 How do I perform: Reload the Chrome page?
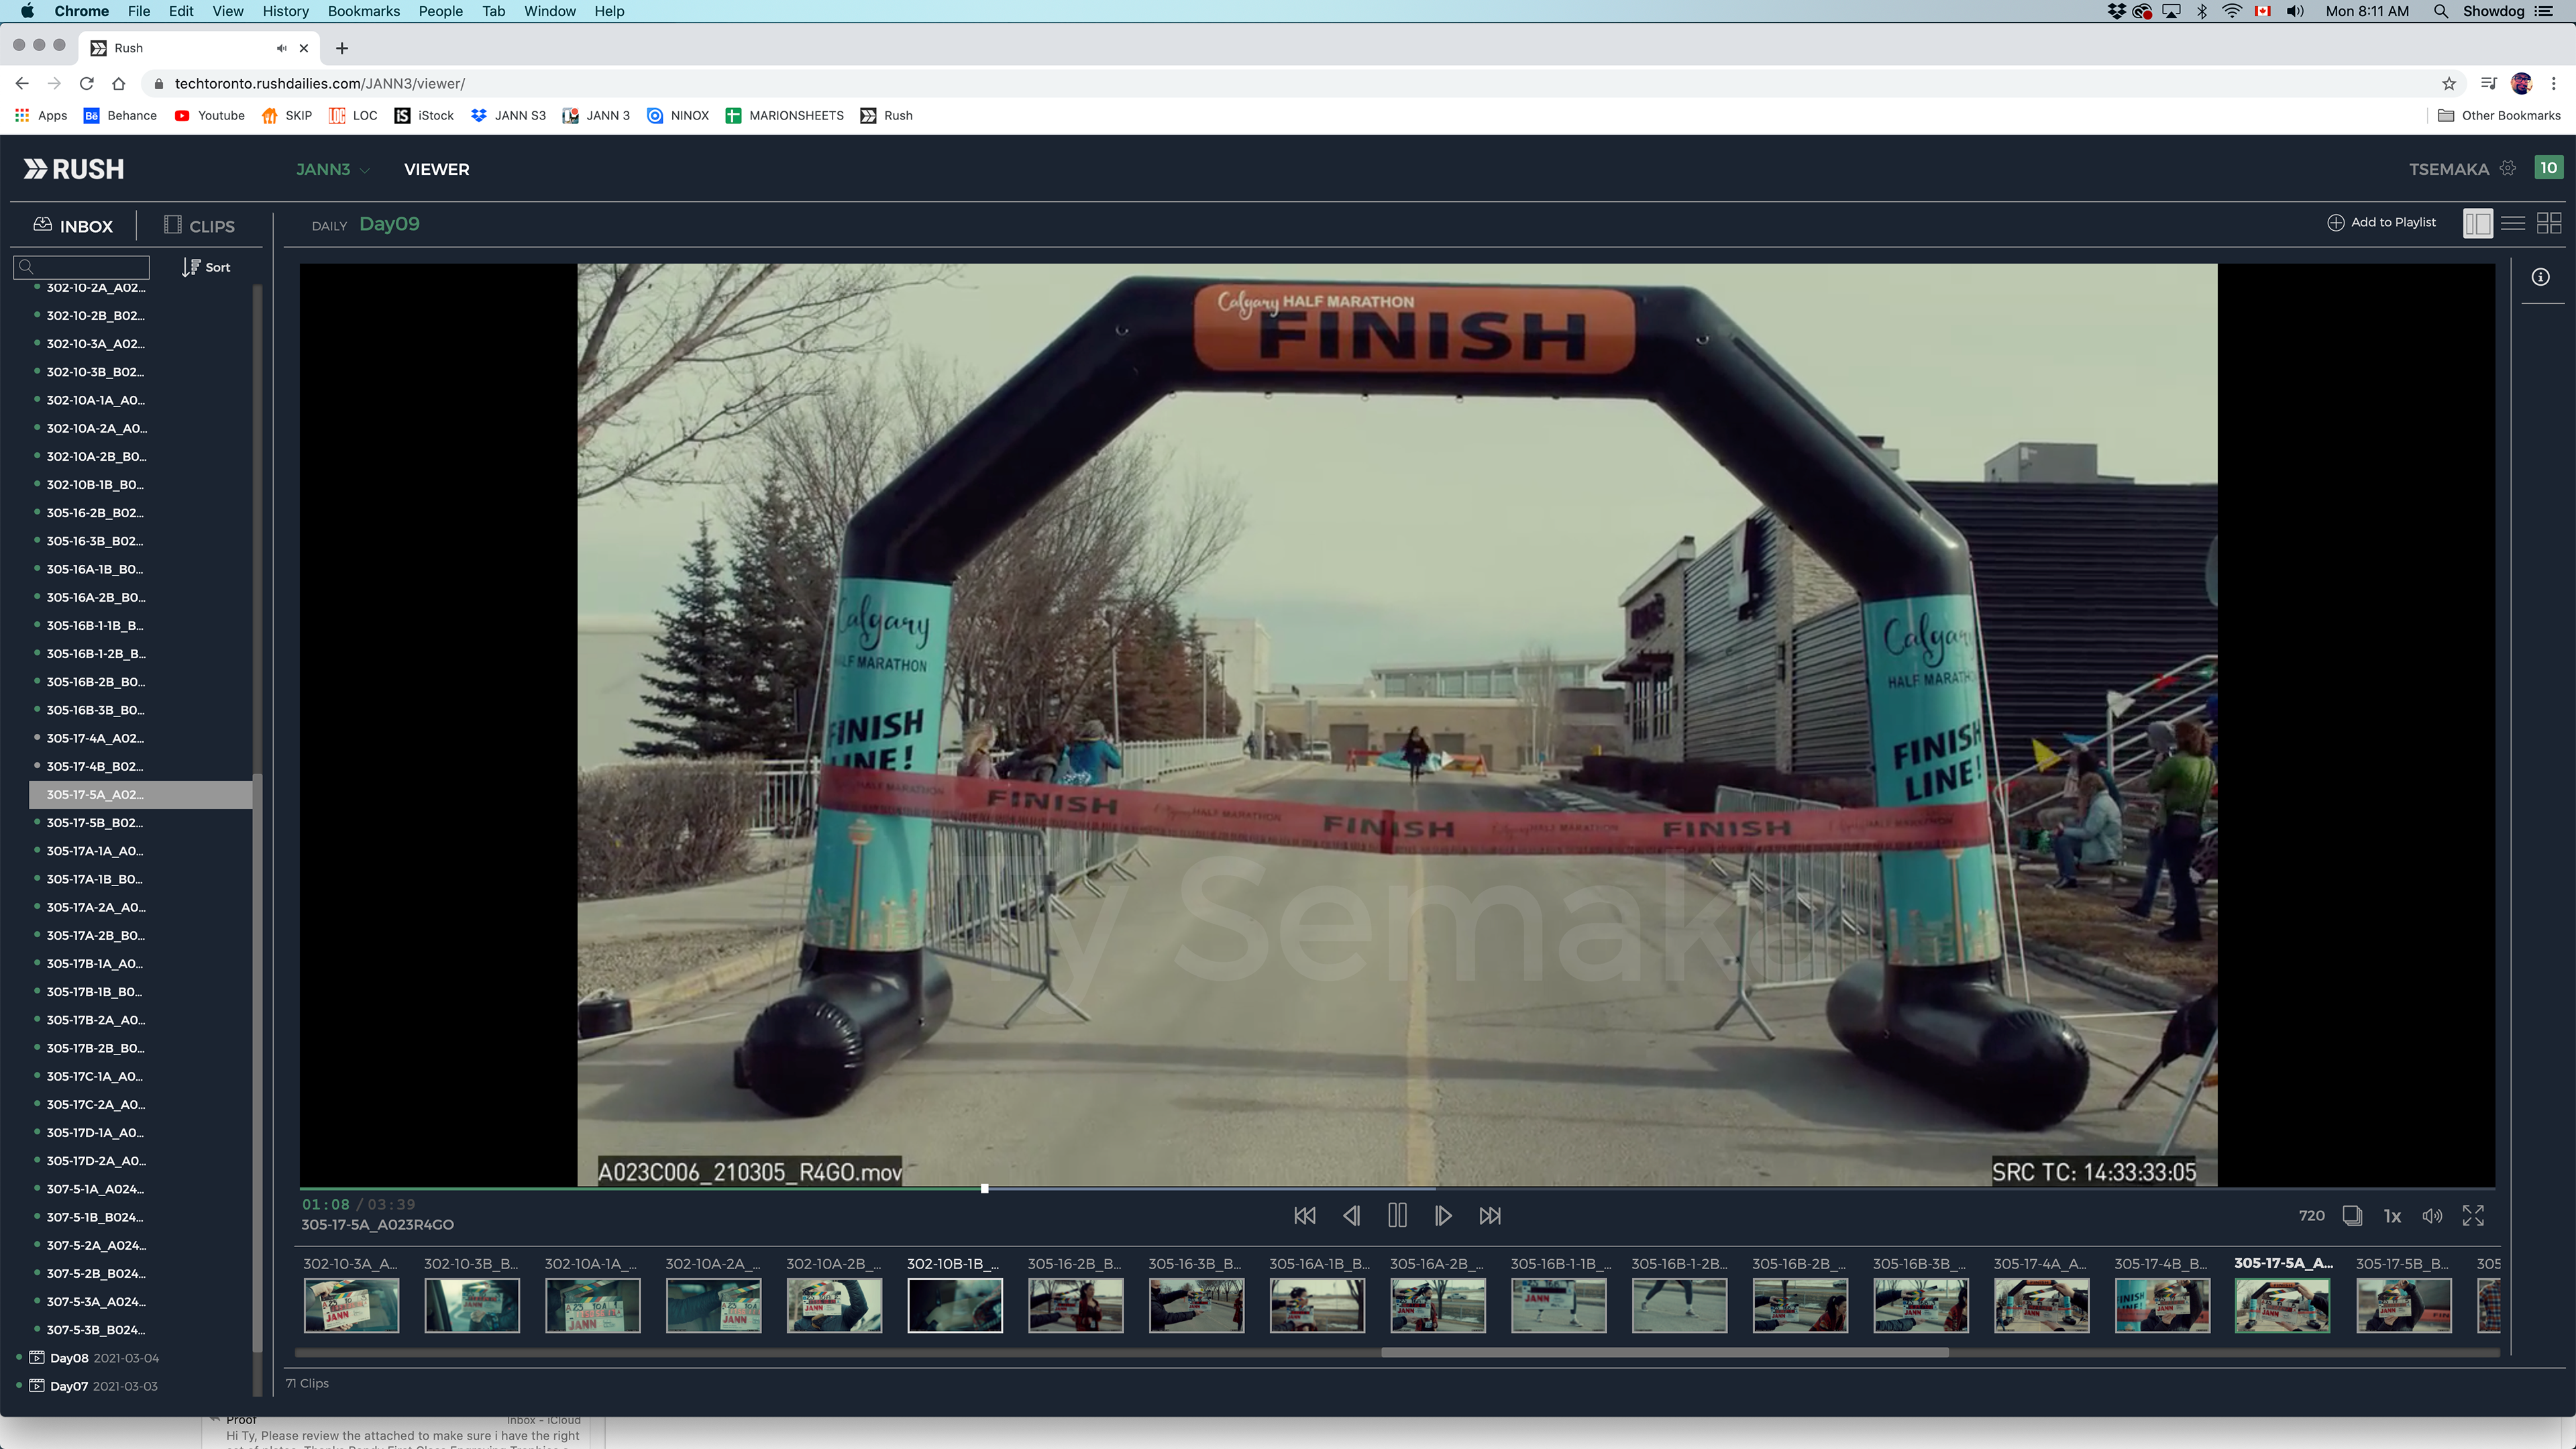87,83
